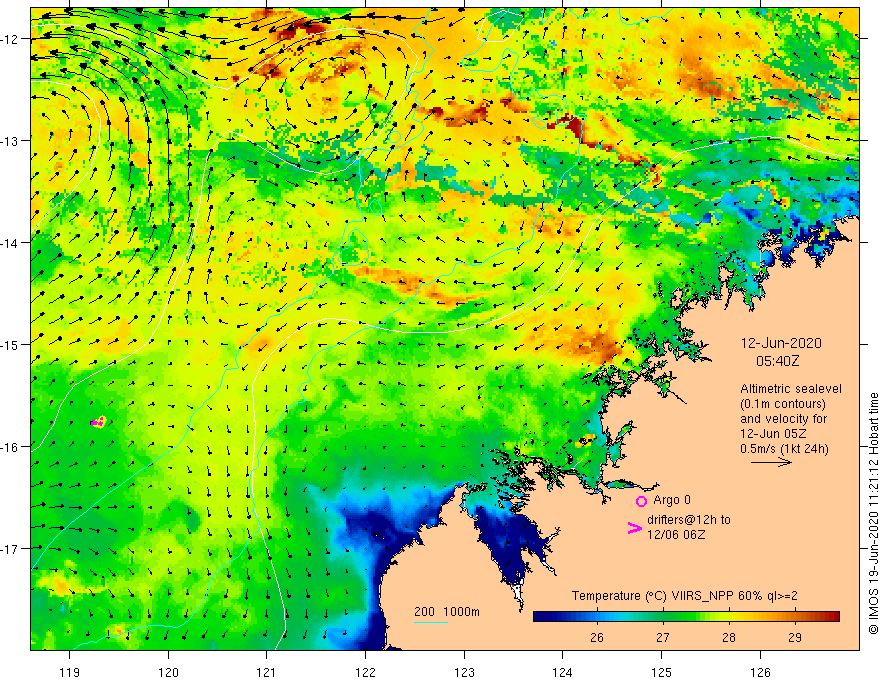Click the magenta drifters arrowhead legend symbol
Viewport: 880px width, 680px height.
point(635,527)
